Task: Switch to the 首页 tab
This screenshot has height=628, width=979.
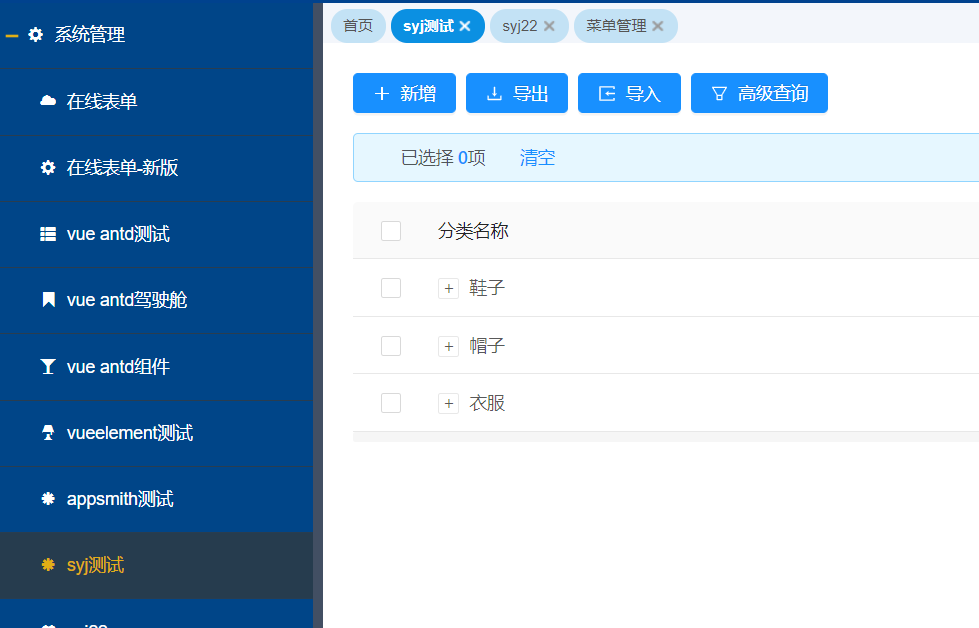Action: coord(358,26)
